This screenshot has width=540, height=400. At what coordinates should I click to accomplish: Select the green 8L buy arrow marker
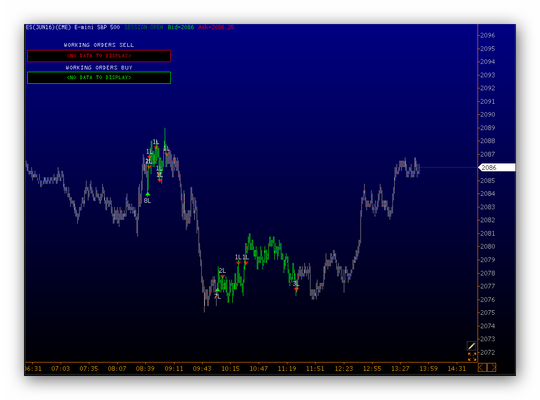pos(148,194)
